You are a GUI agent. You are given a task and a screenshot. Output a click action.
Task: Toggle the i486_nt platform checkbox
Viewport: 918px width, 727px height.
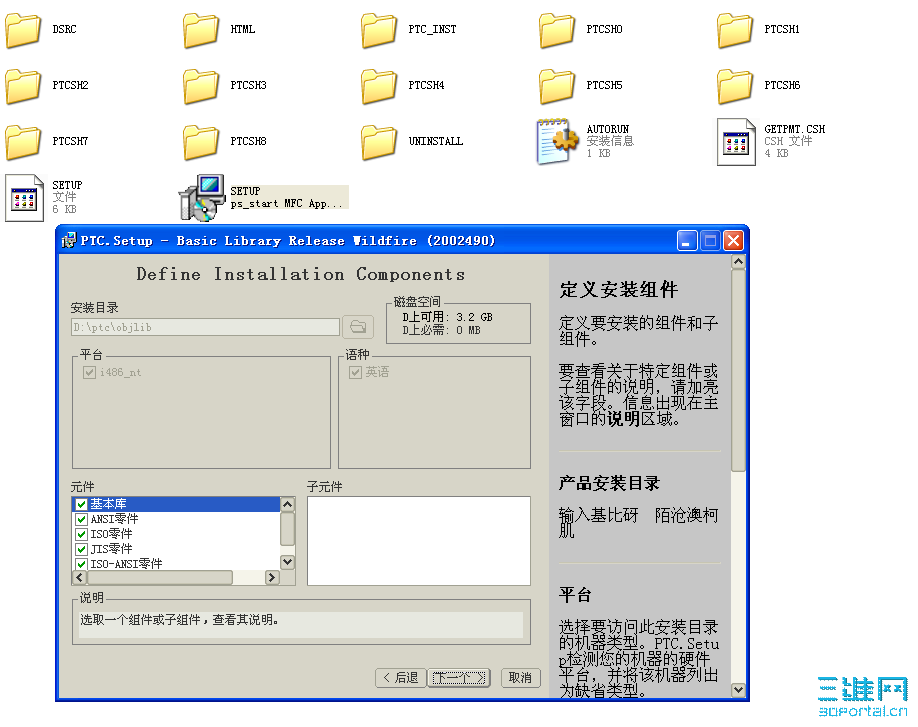point(89,372)
